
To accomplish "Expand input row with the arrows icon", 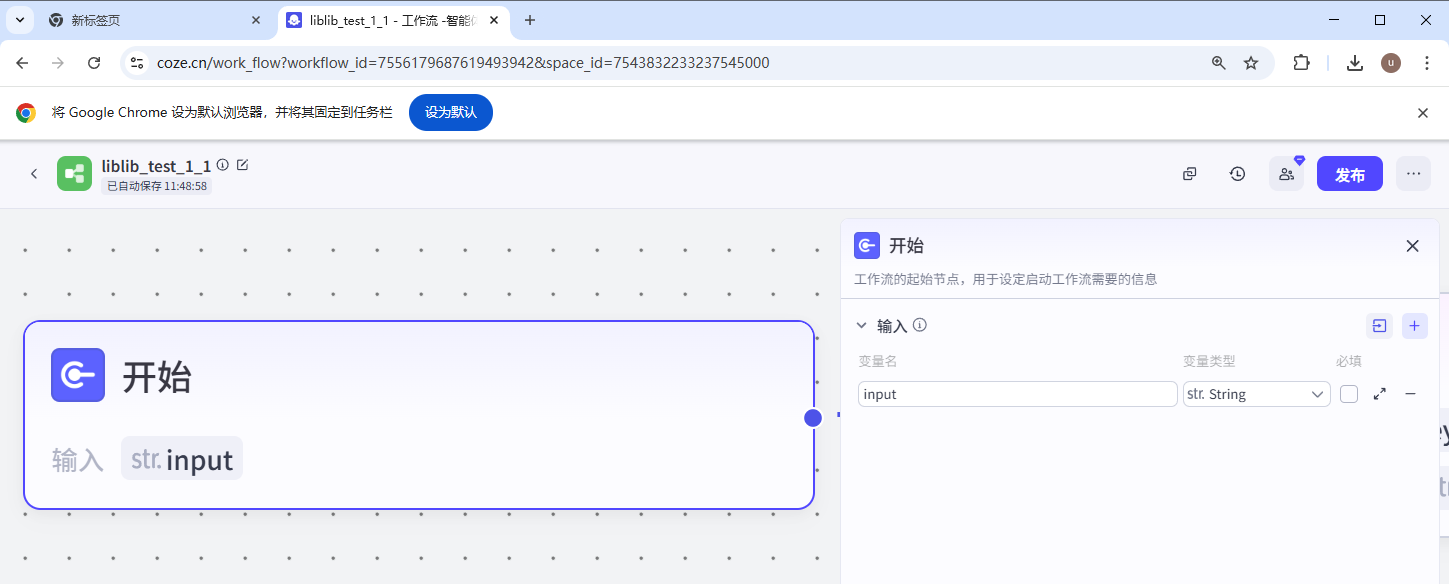I will point(1380,394).
